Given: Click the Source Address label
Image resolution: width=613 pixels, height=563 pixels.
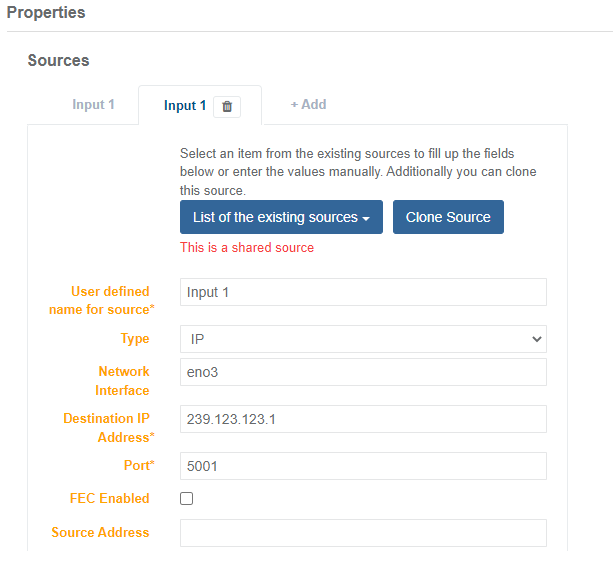Looking at the screenshot, I should 100,532.
